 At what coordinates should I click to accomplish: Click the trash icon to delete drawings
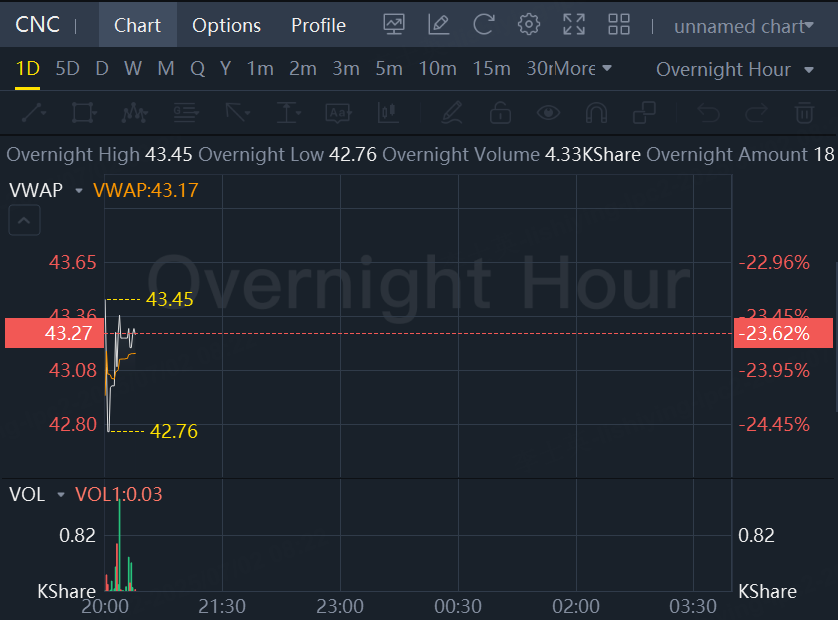(804, 112)
